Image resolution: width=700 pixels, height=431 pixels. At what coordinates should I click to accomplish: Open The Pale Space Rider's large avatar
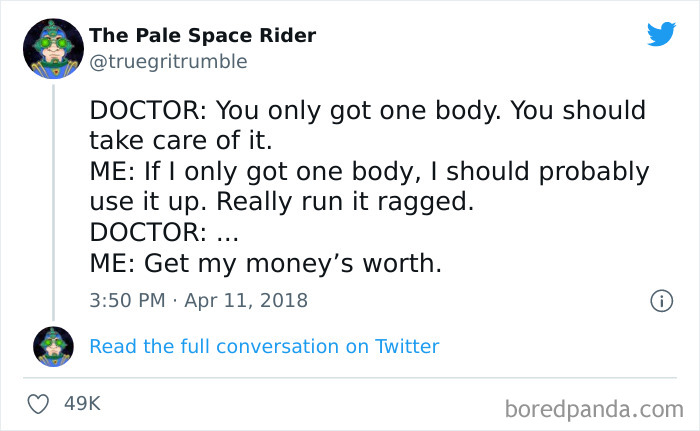(x=53, y=48)
